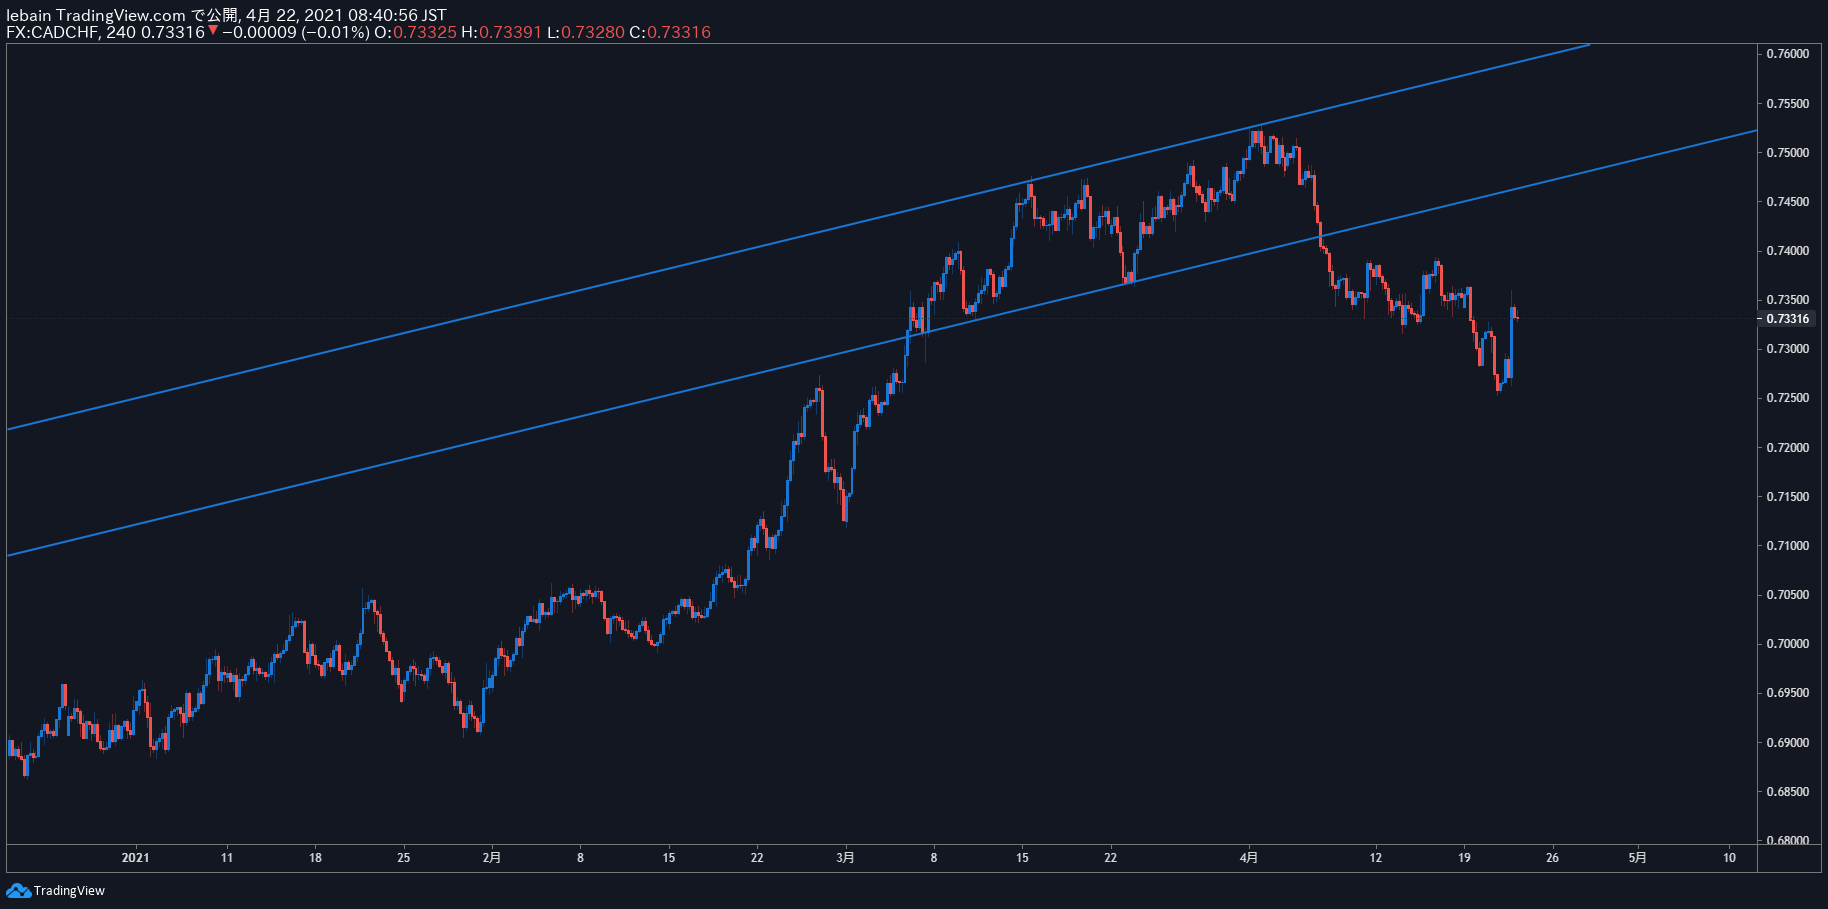Click the TradingView cloud logo icon

(18, 890)
